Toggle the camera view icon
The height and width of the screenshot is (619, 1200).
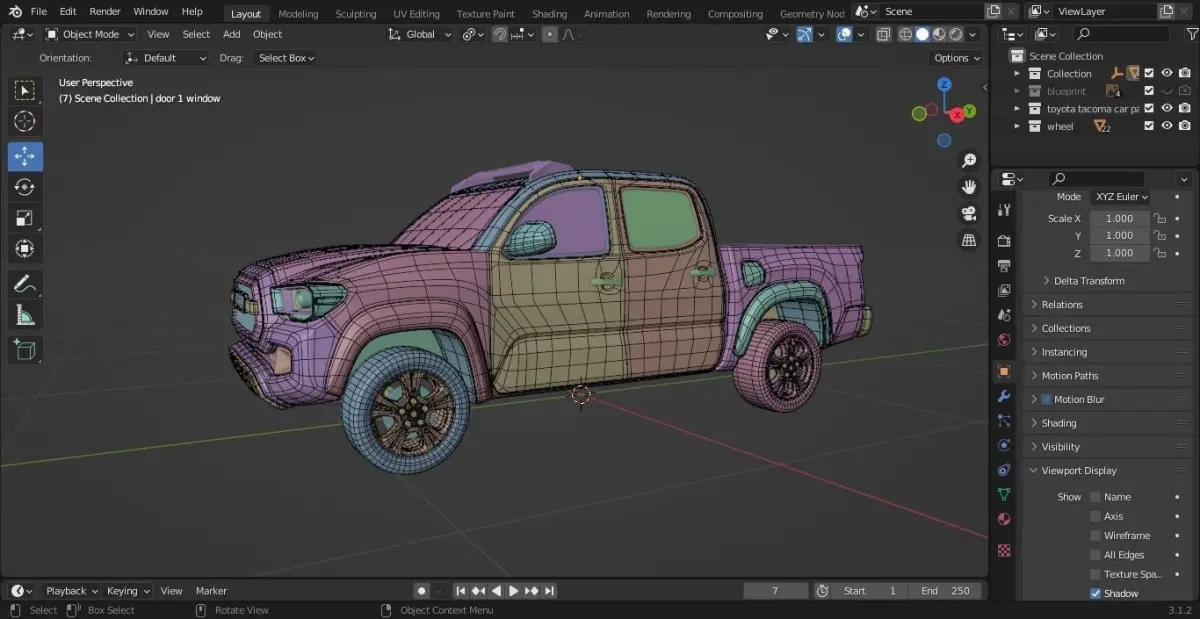point(968,214)
